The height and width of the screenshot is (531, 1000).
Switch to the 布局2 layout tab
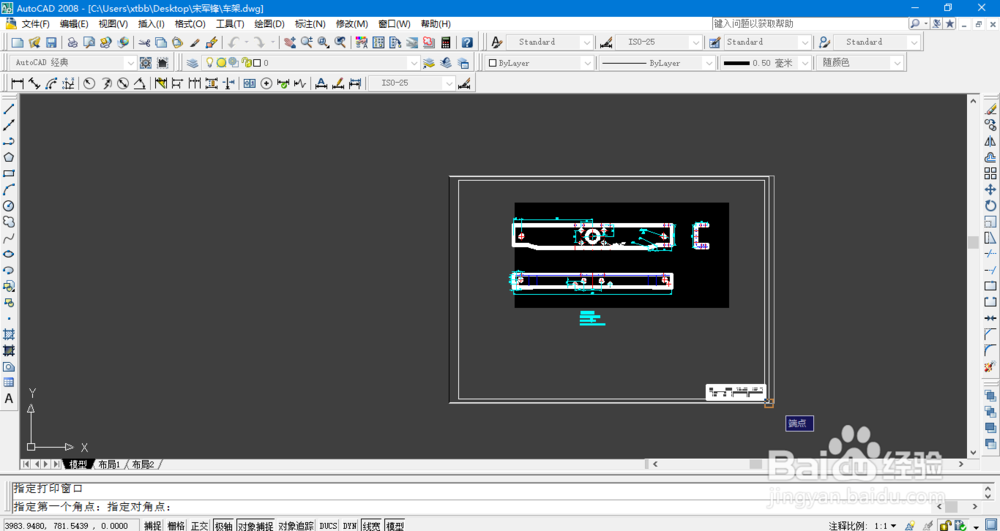[143, 464]
